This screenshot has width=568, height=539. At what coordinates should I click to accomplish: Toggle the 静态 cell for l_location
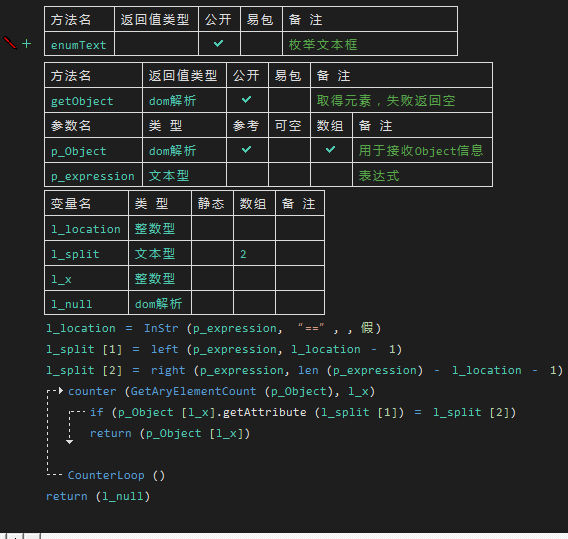[212, 228]
